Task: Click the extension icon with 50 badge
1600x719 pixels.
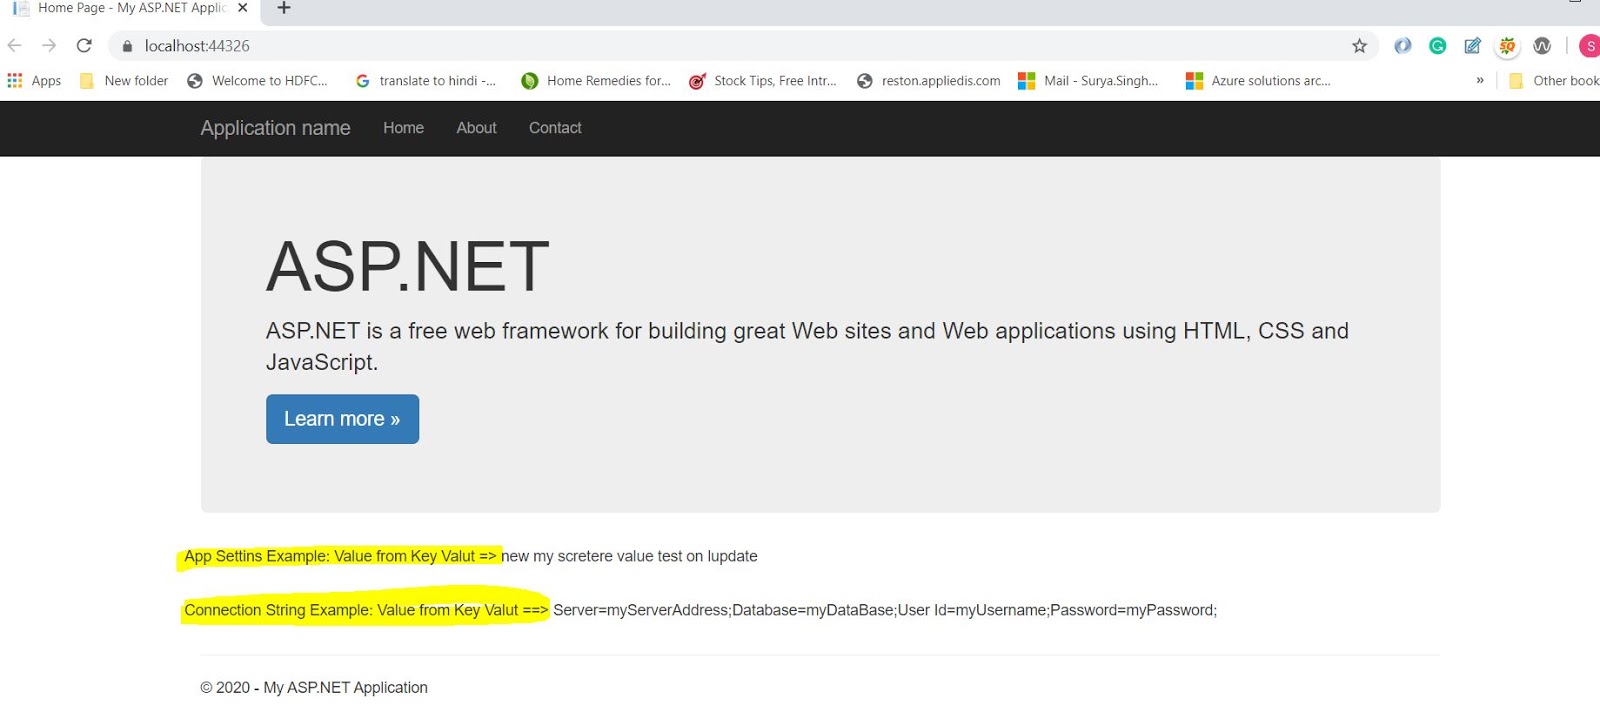Action: click(x=1507, y=46)
